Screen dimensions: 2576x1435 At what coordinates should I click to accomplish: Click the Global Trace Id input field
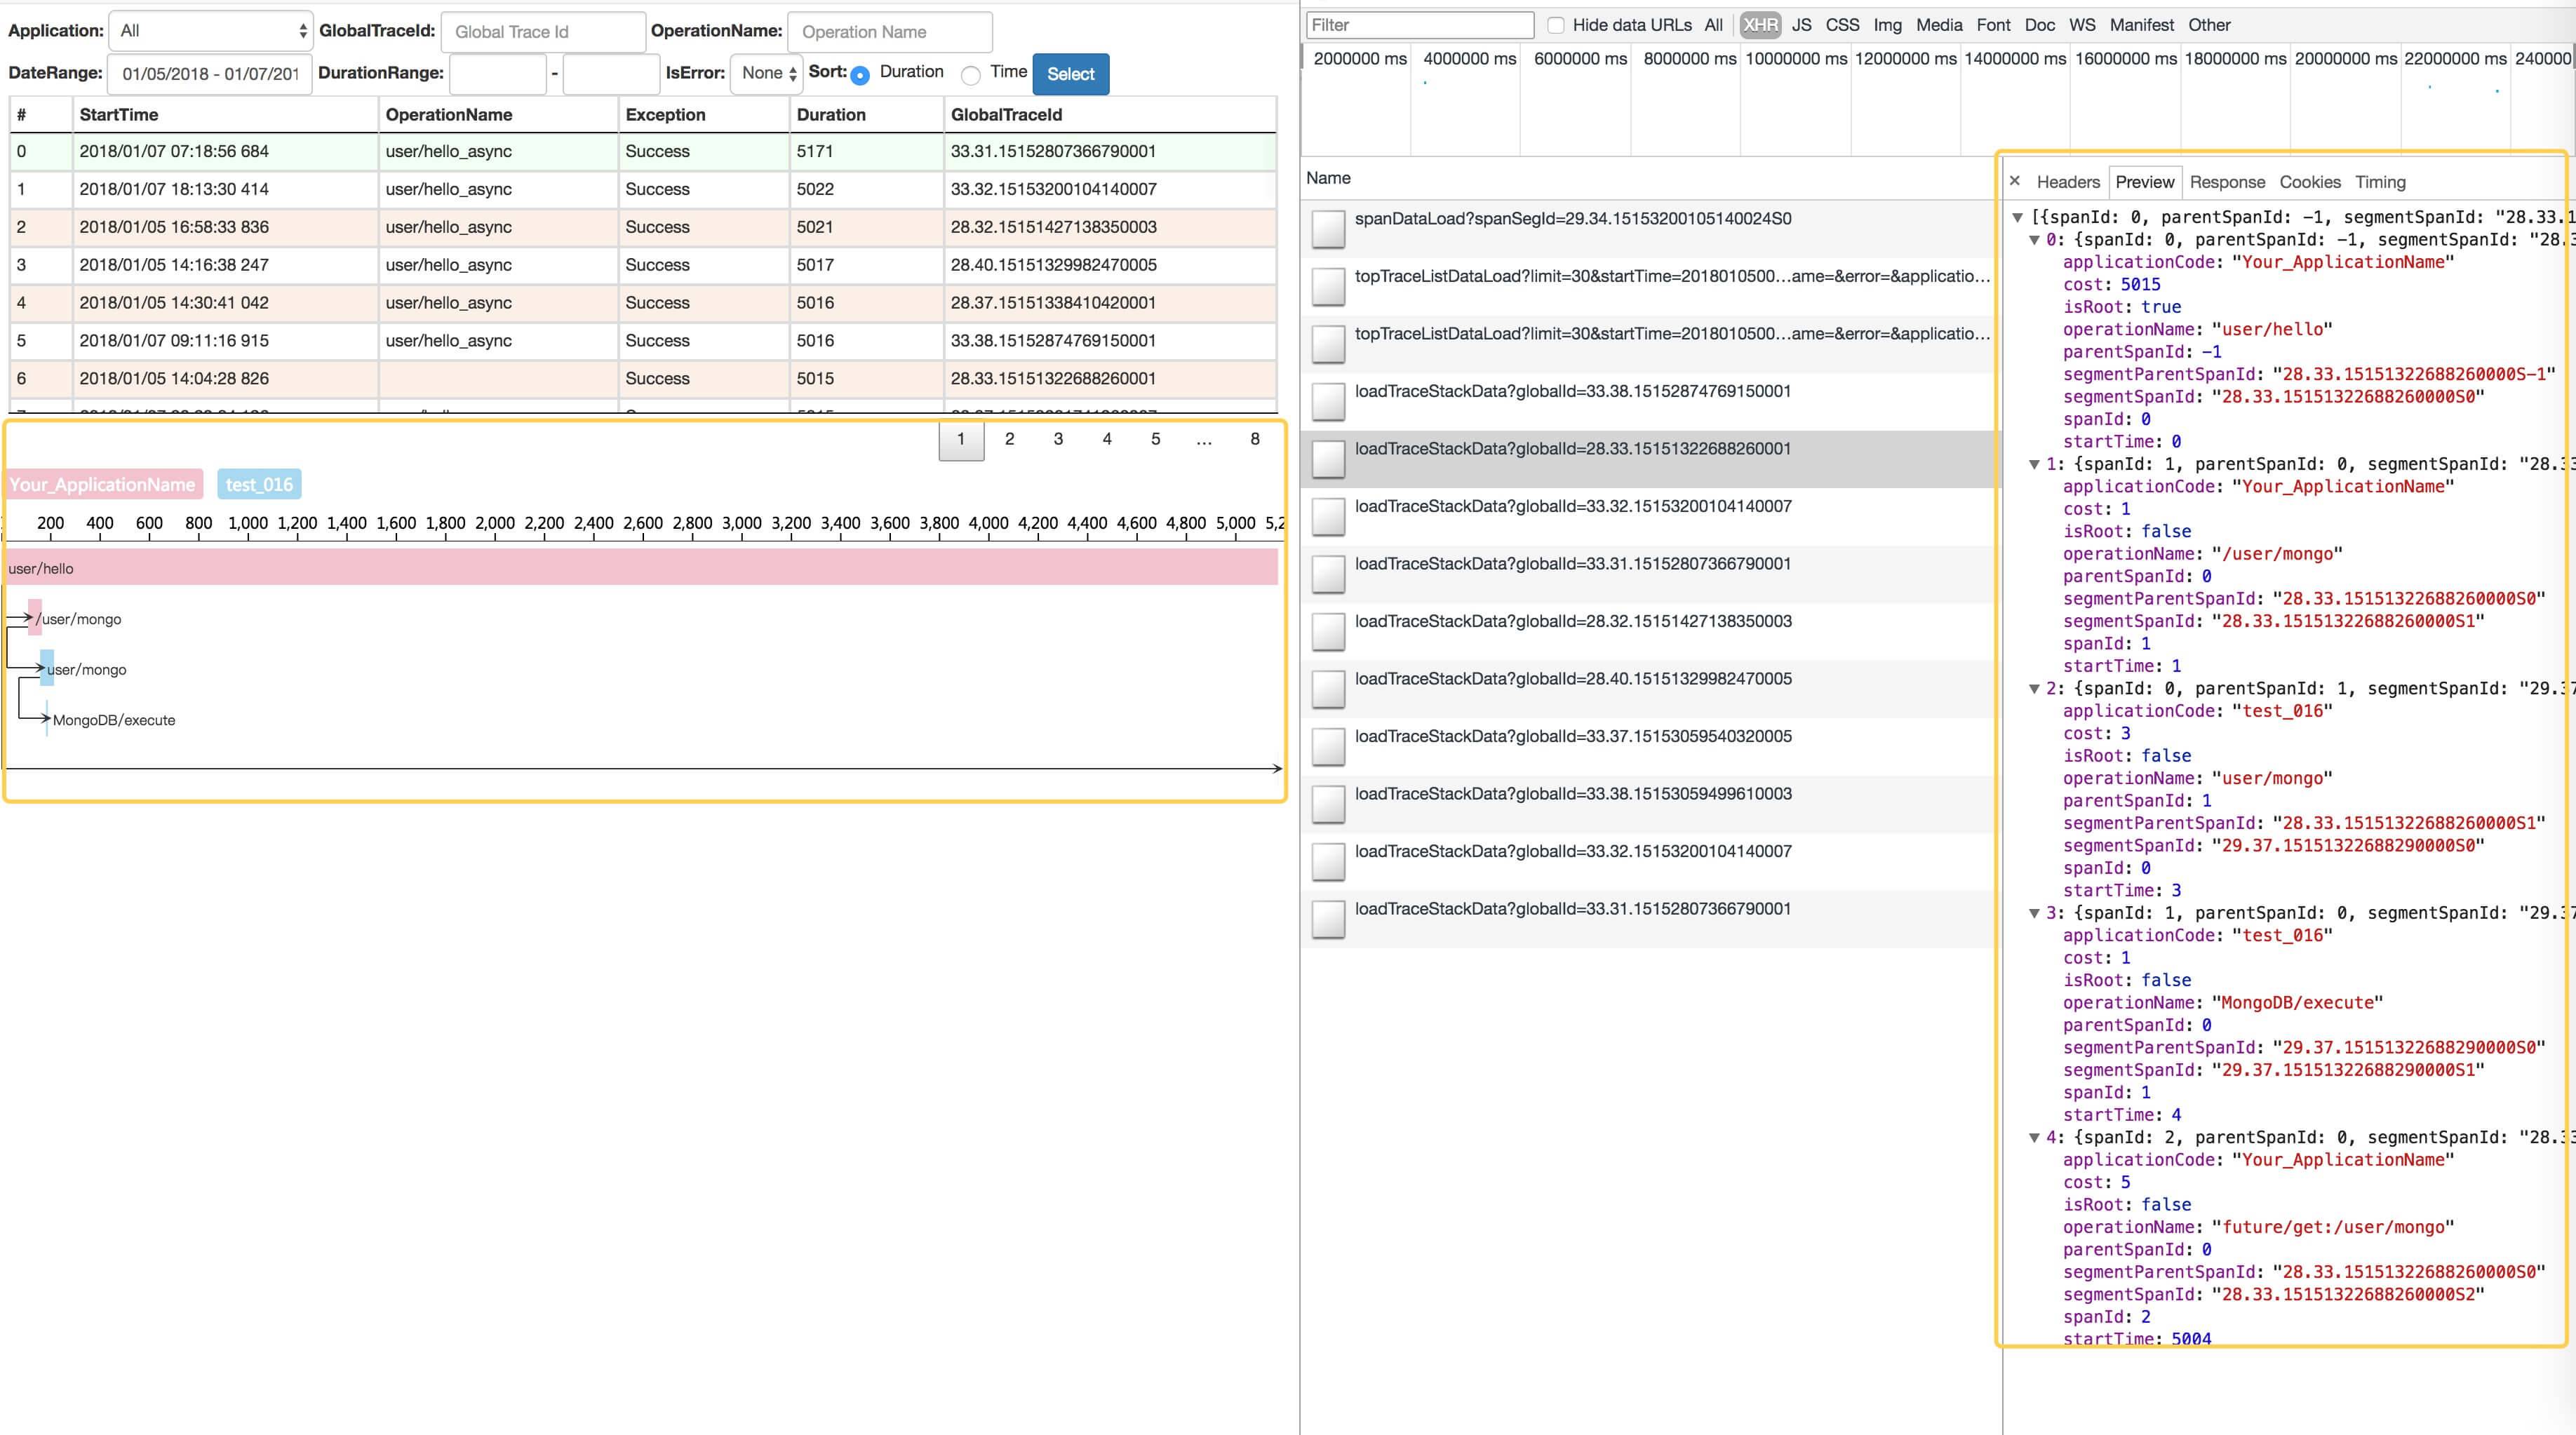click(x=542, y=32)
